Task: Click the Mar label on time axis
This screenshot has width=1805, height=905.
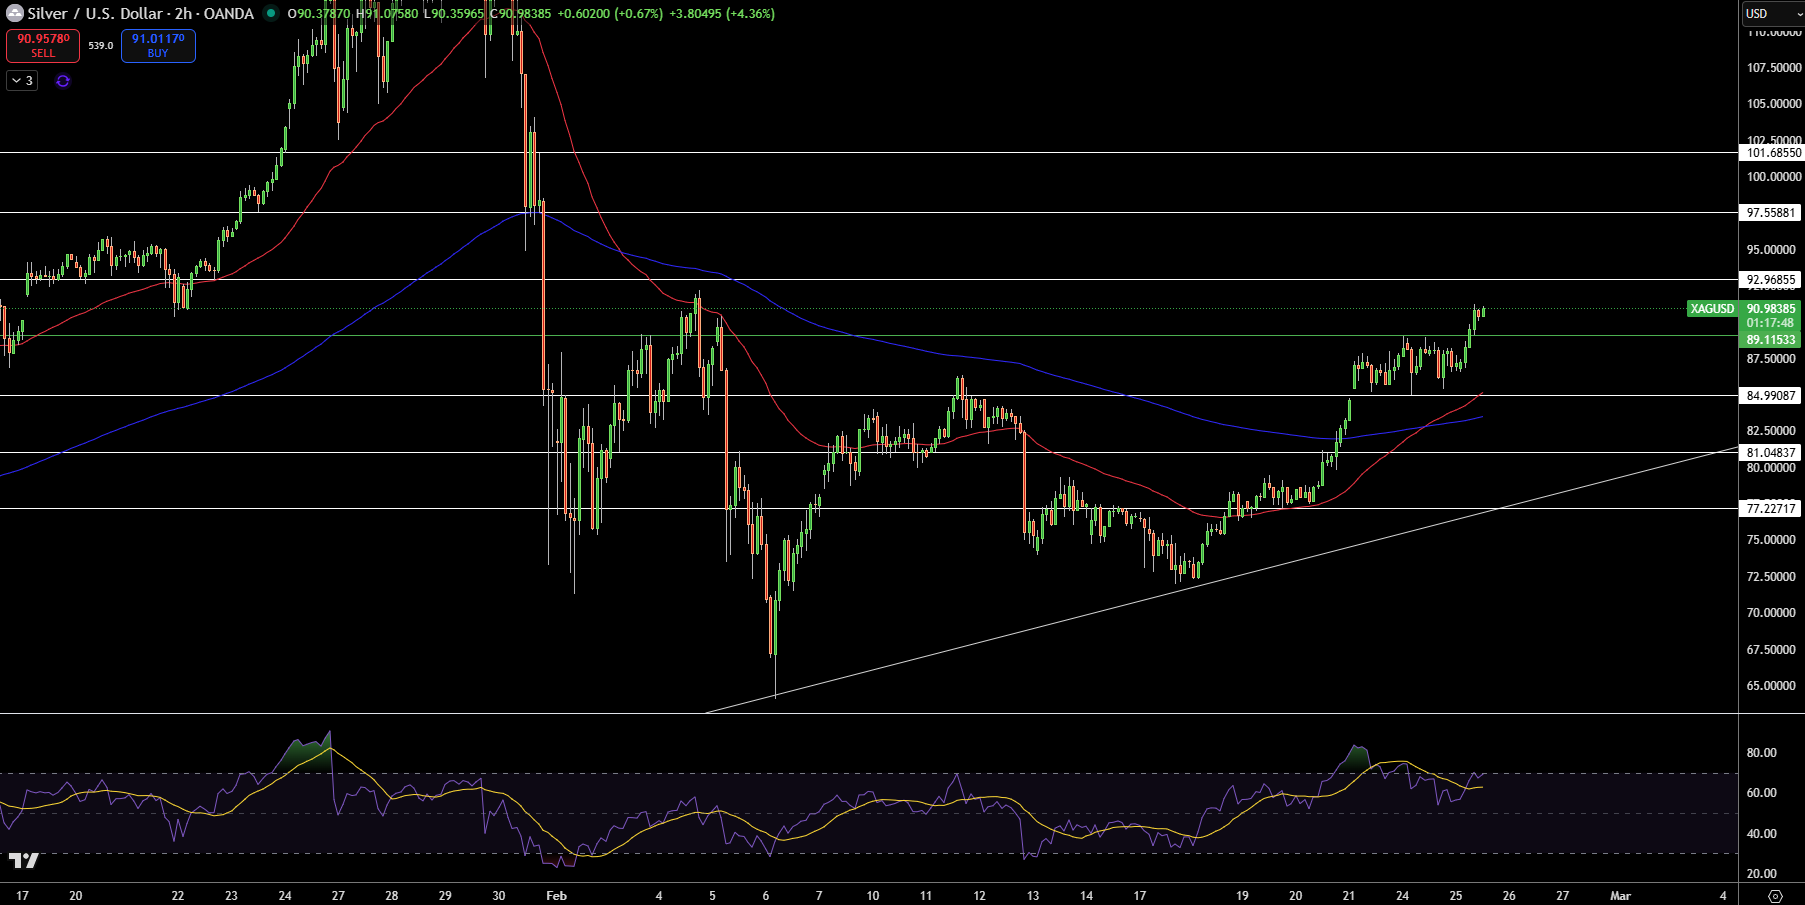Action: pos(1620,896)
